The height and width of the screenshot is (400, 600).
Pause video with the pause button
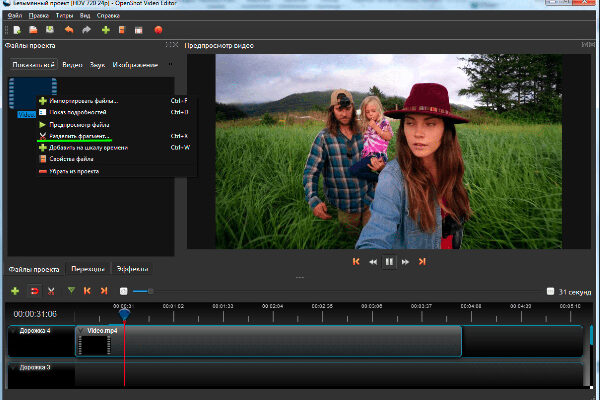coord(389,261)
